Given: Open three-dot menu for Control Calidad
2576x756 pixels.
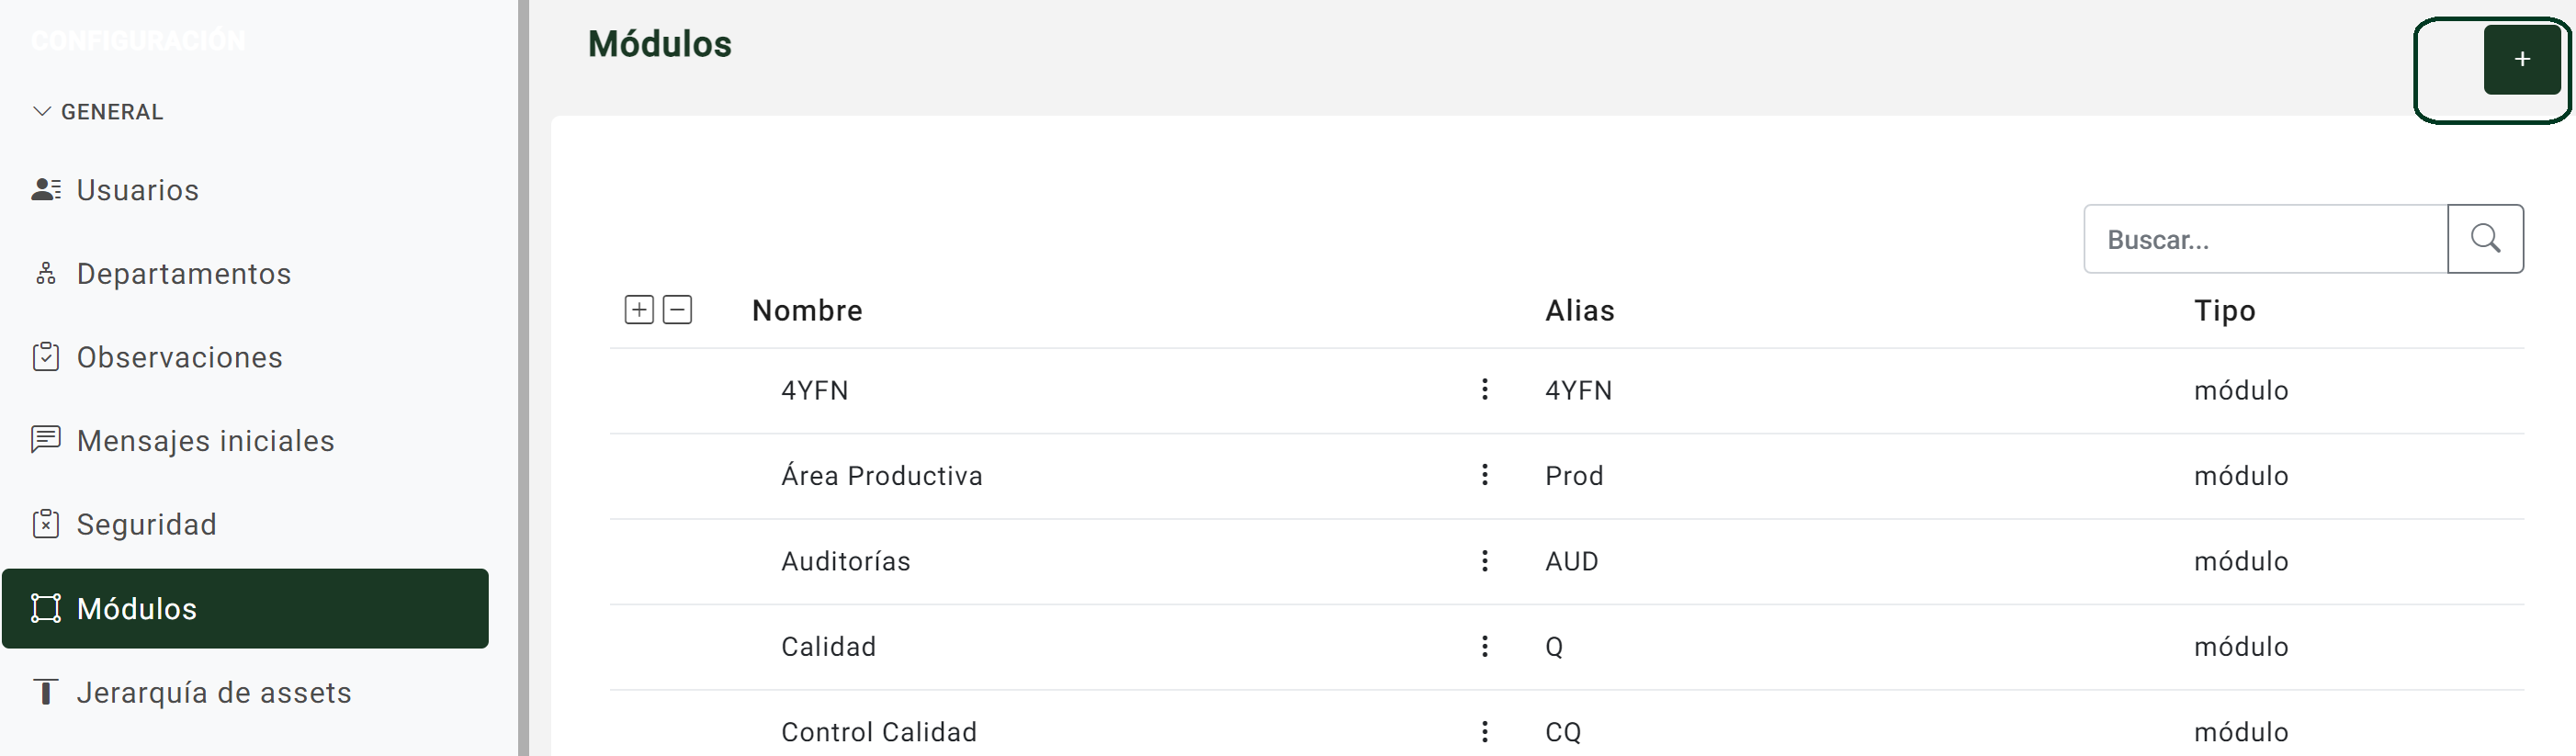Looking at the screenshot, I should point(1484,732).
